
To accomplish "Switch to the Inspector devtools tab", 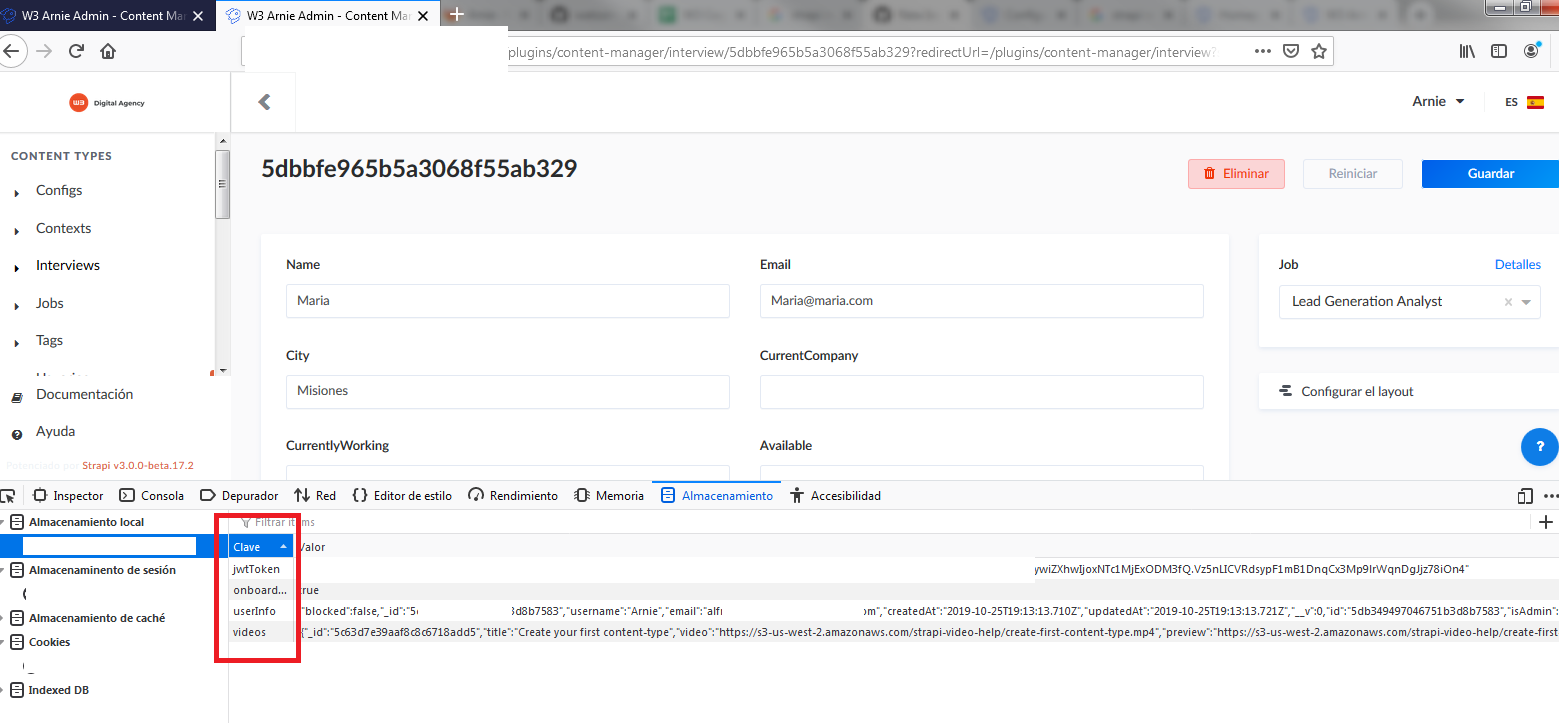I will (77, 495).
